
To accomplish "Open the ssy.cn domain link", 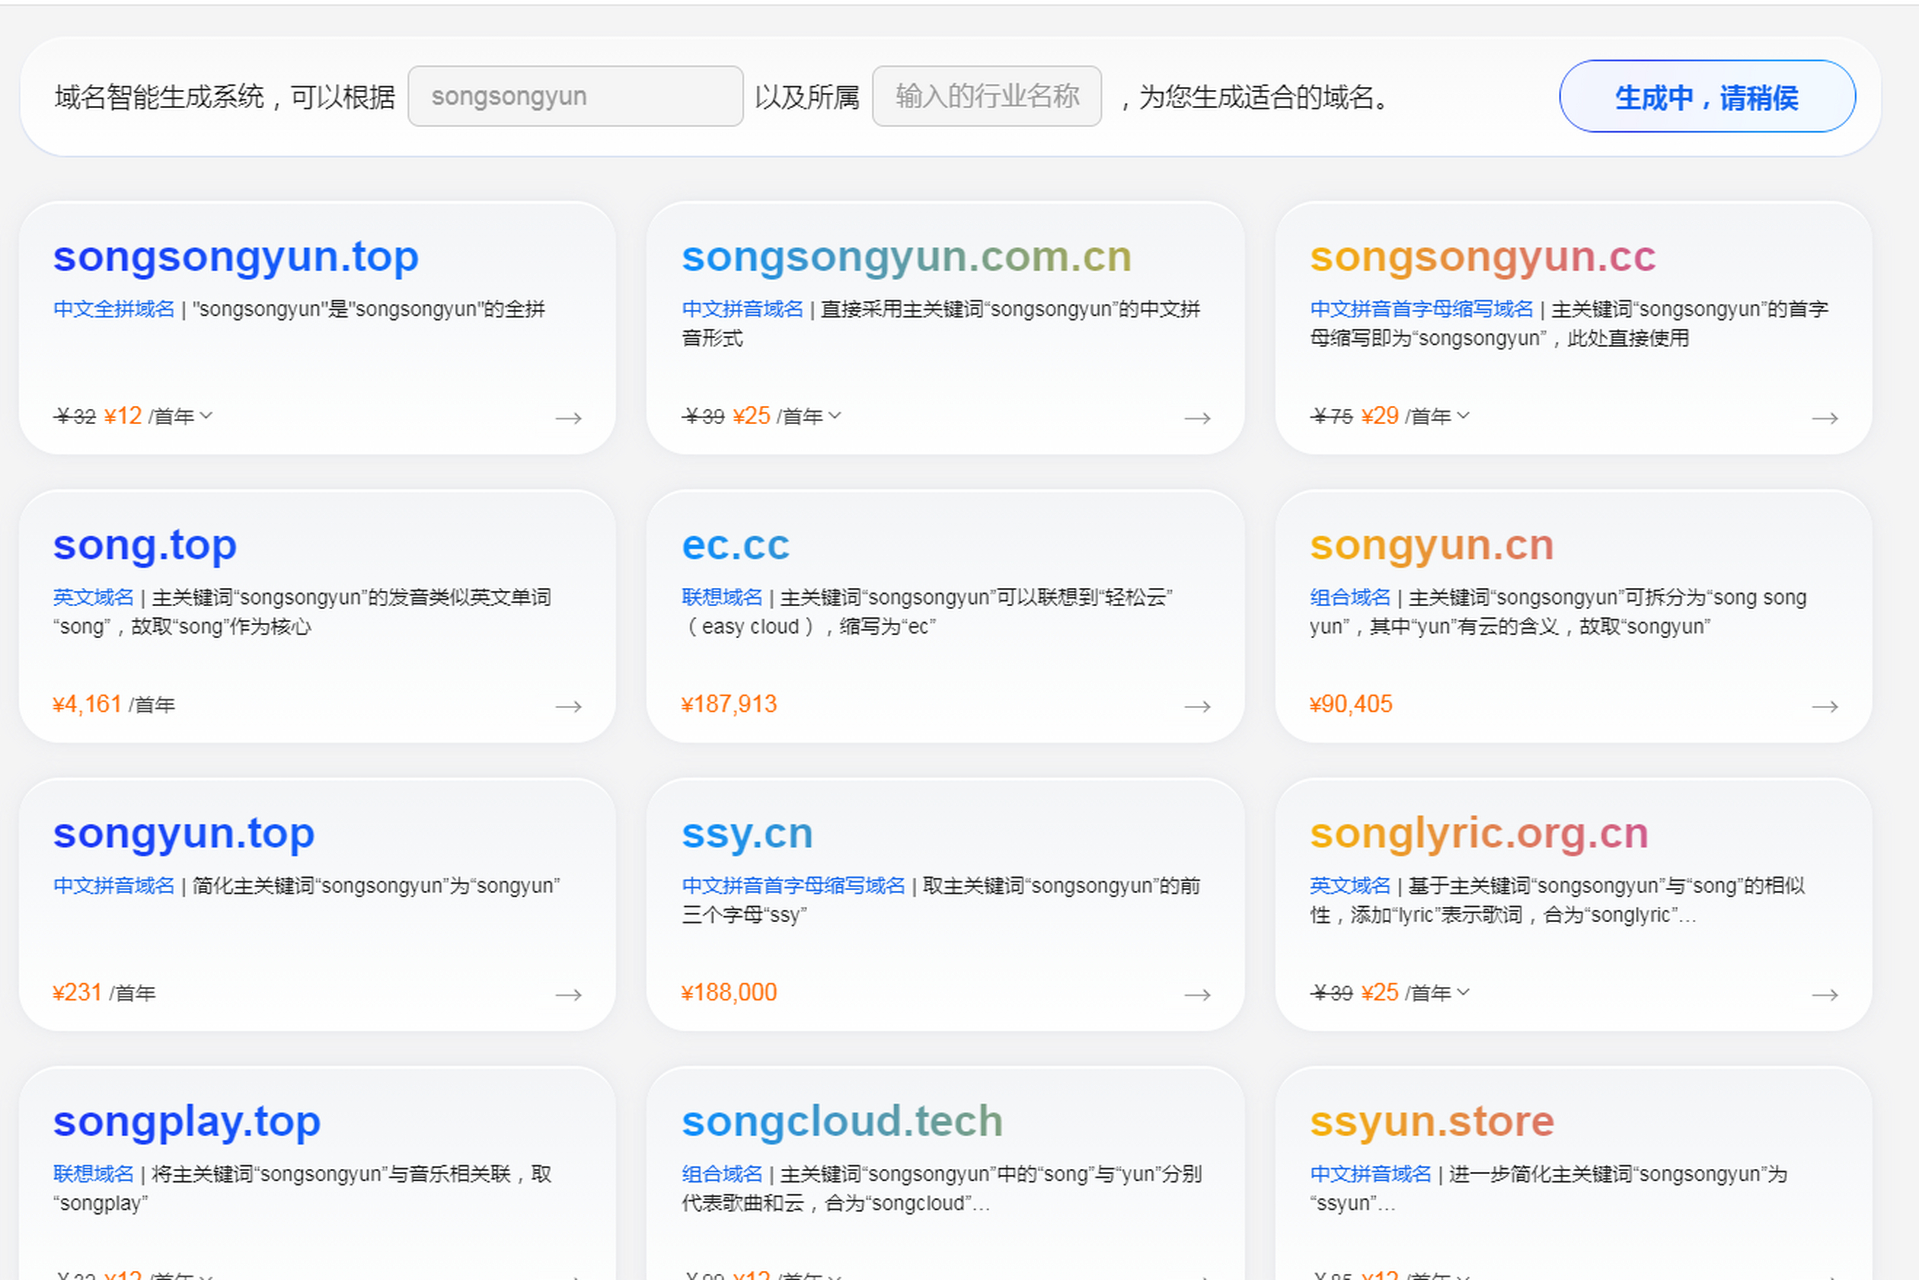I will tap(747, 833).
